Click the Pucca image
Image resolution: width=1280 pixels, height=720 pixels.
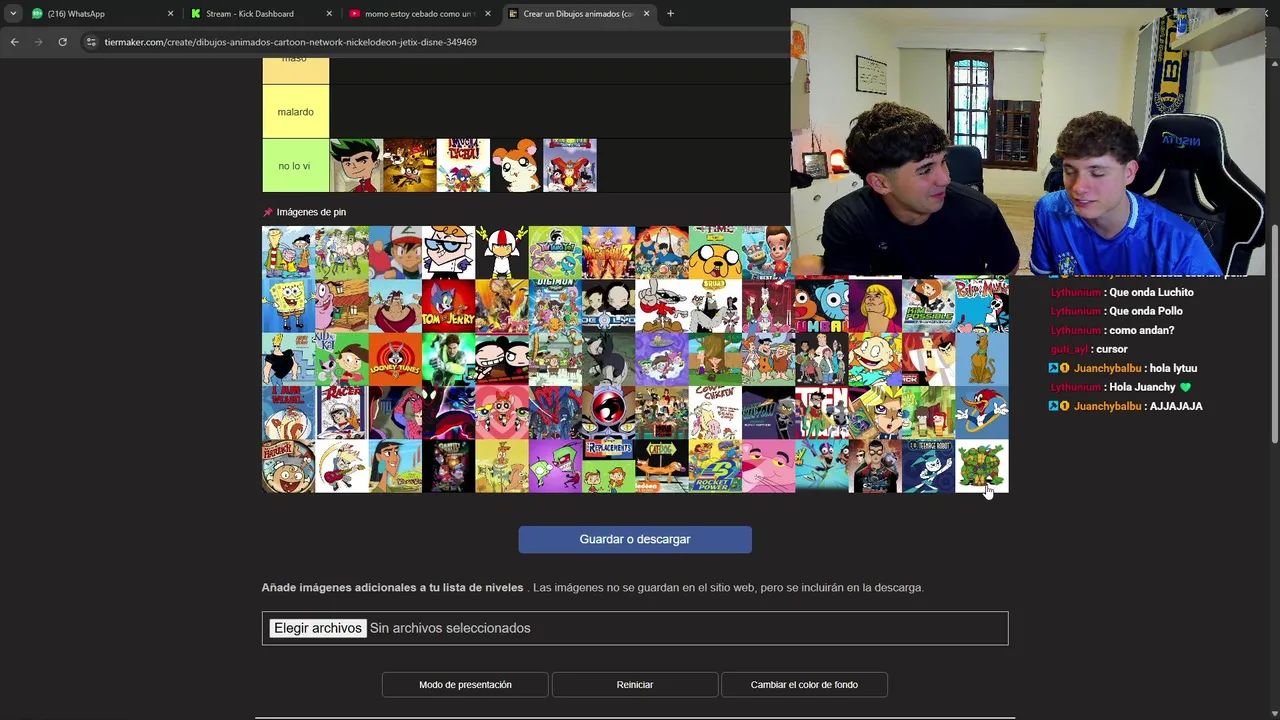pos(502,359)
